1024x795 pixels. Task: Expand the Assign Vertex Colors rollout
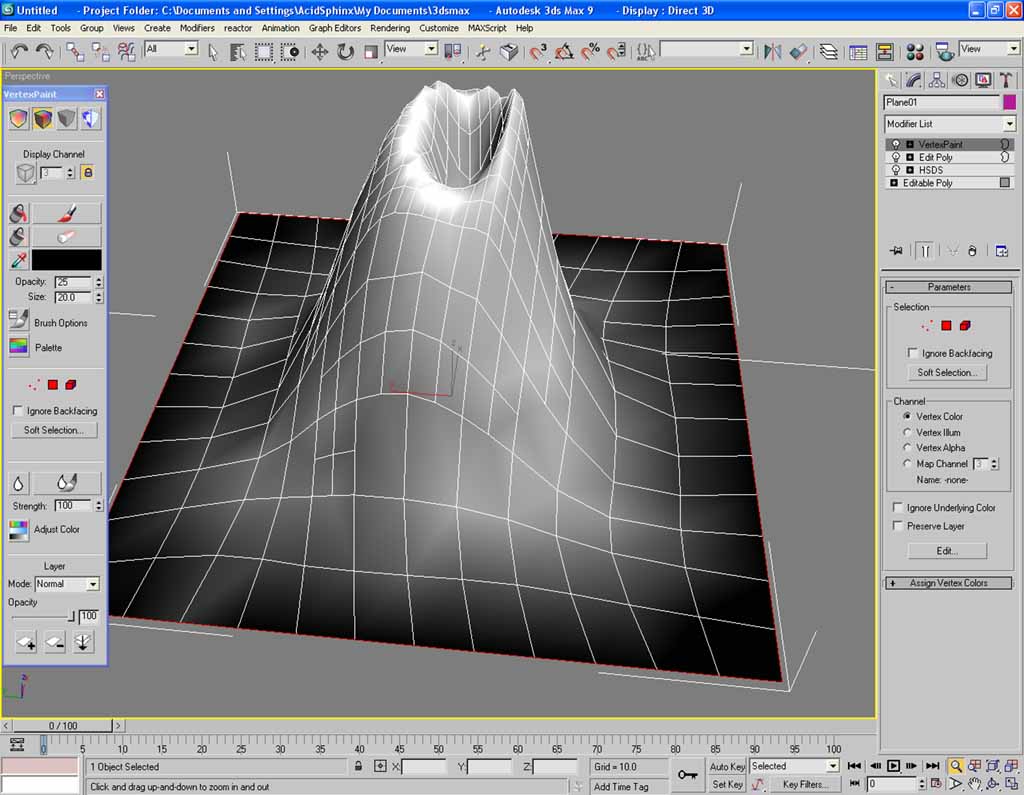coord(948,583)
